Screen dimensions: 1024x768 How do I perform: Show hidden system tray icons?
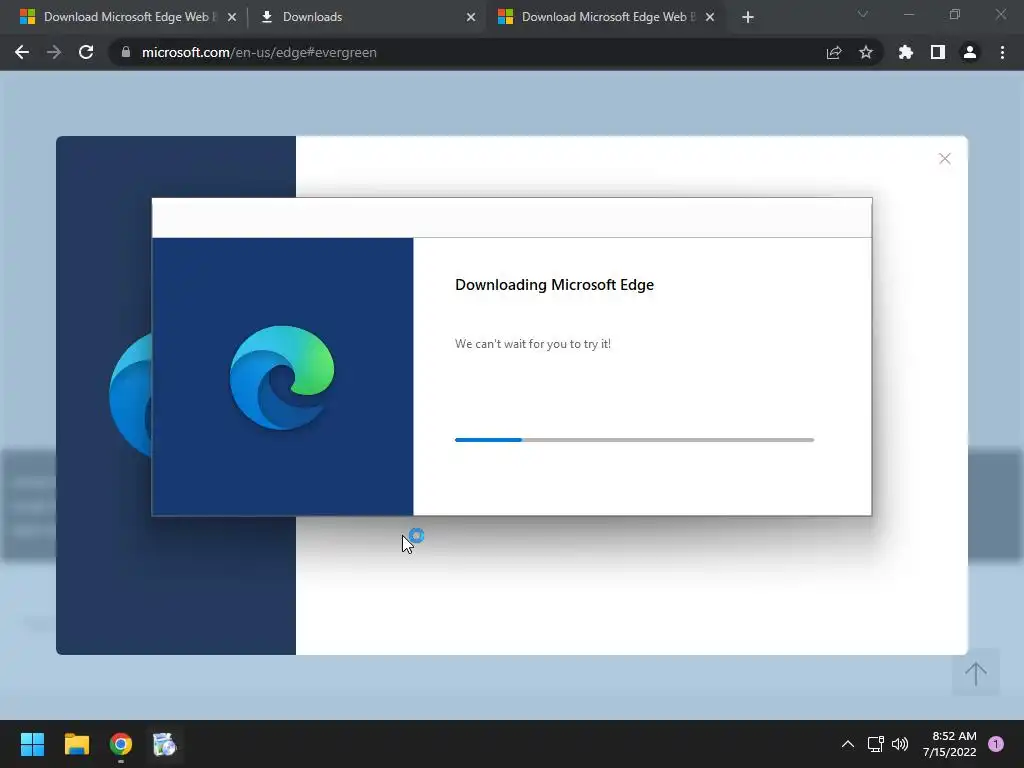point(848,744)
